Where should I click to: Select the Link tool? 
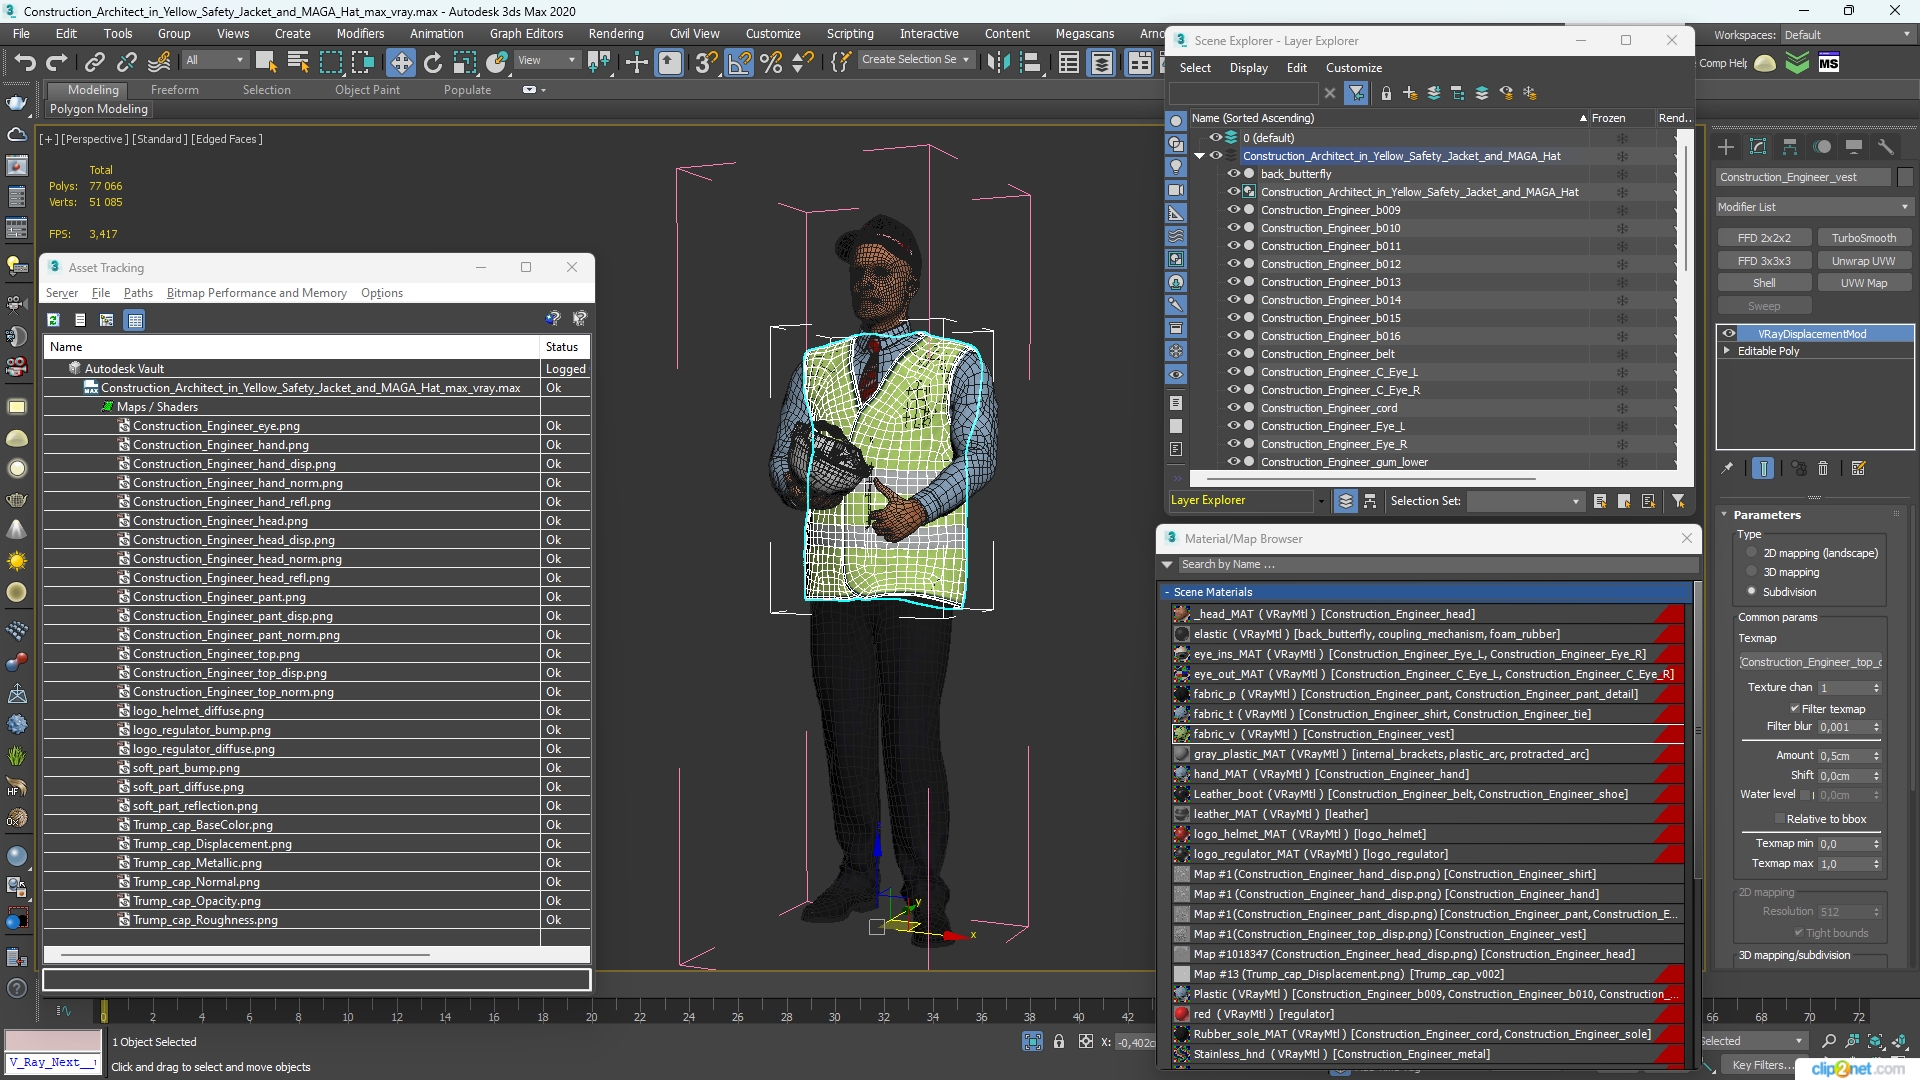94,62
